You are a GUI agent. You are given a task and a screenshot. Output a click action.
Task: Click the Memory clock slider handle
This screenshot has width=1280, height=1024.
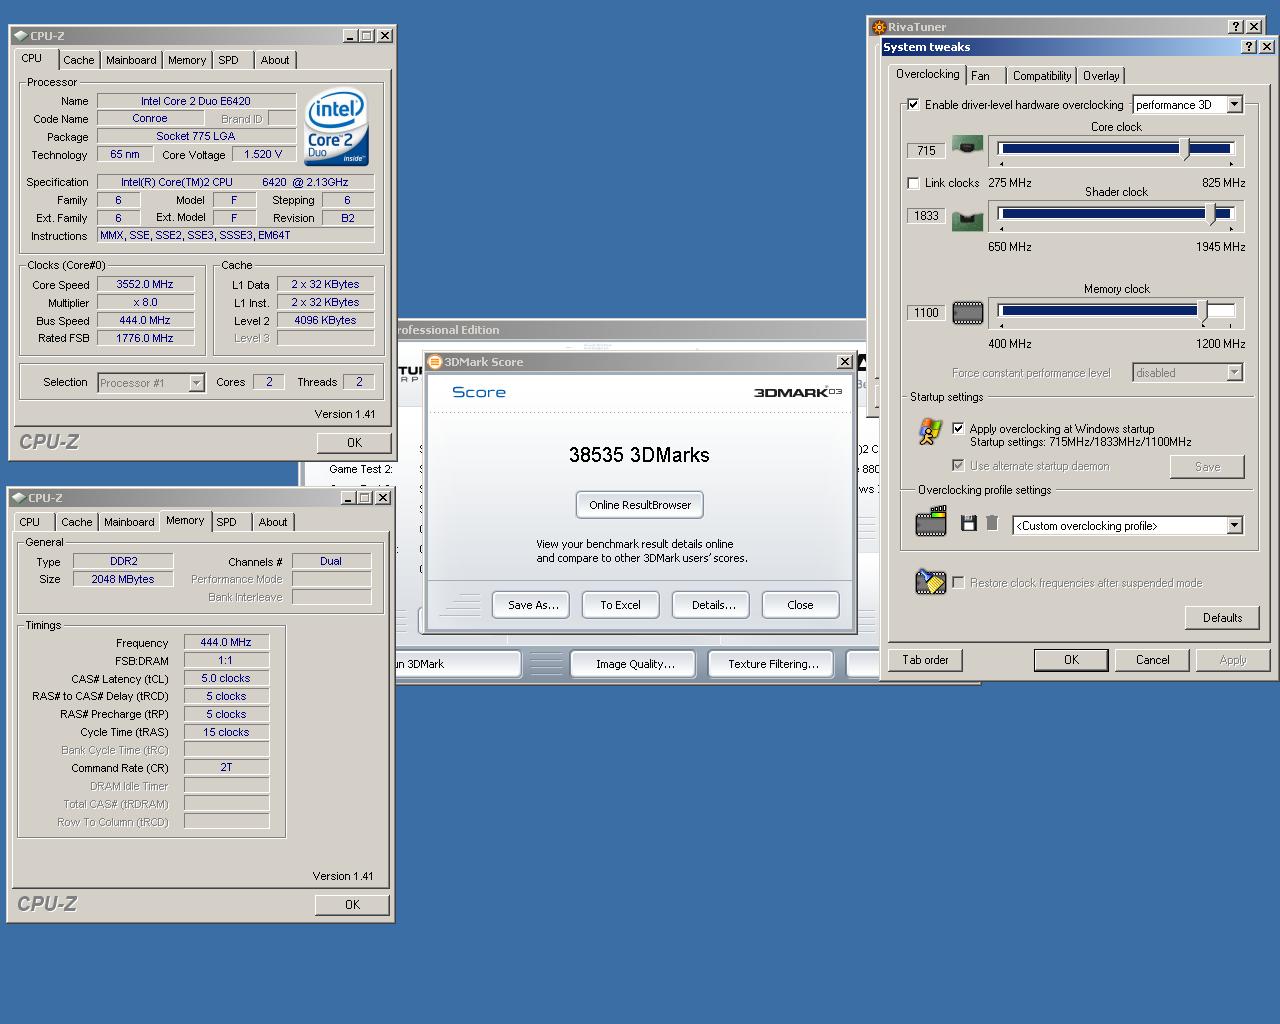tap(1203, 311)
